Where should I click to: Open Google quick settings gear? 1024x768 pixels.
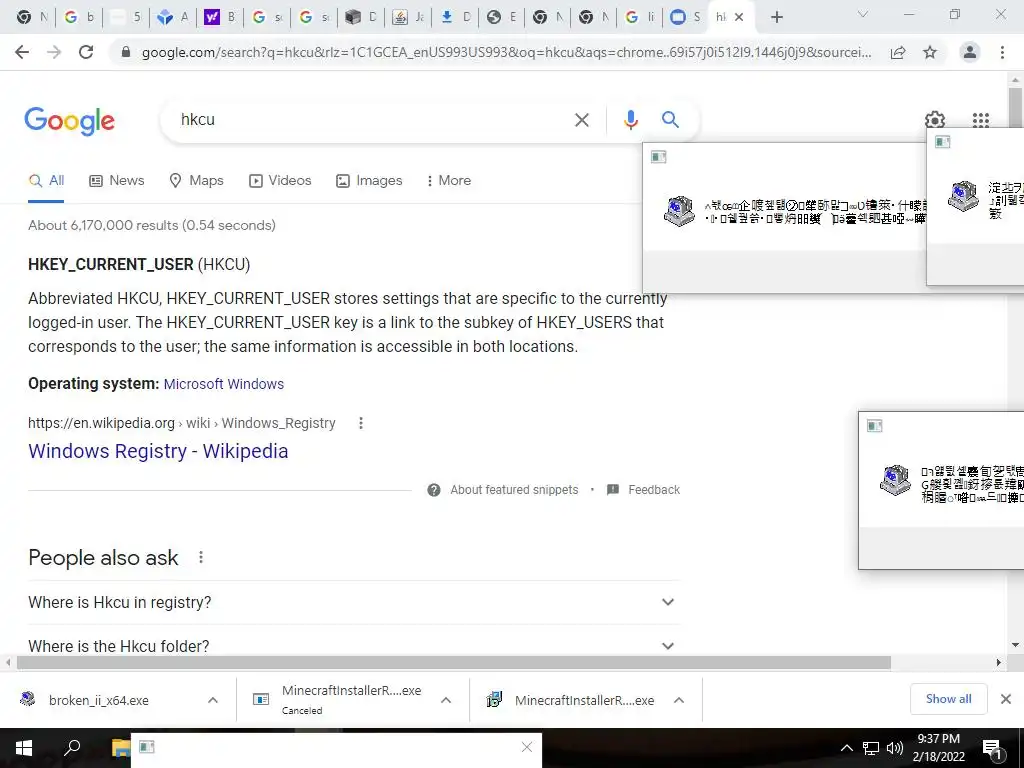[x=935, y=120]
